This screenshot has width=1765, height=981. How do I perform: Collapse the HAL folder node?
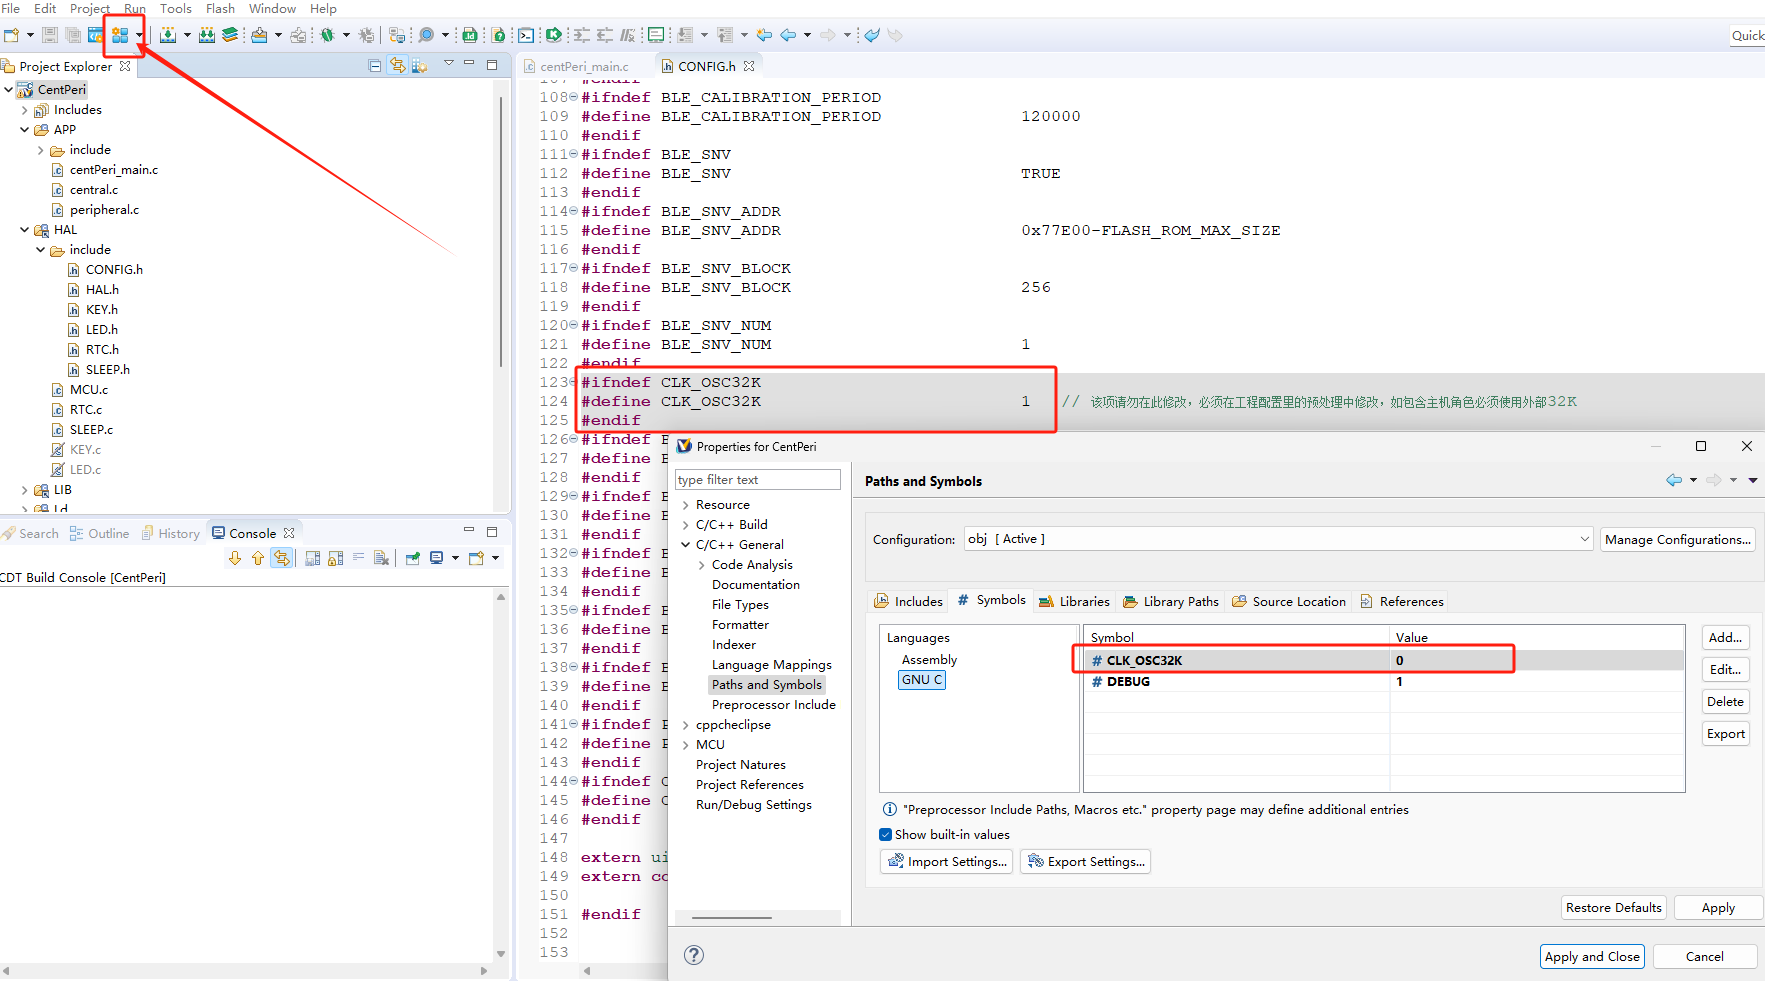[x=25, y=230]
